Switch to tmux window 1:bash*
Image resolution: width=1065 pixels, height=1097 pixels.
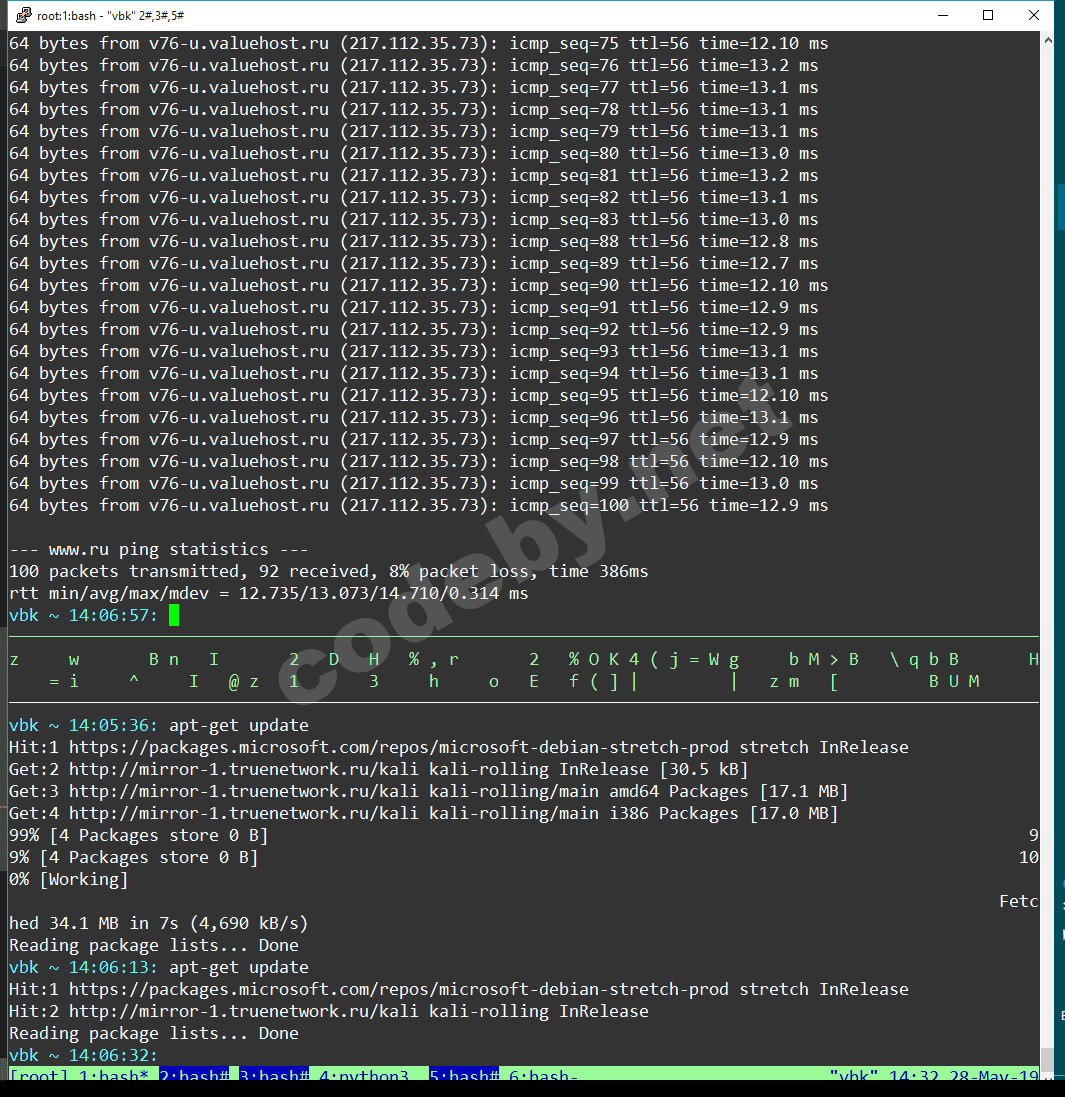tap(113, 1075)
